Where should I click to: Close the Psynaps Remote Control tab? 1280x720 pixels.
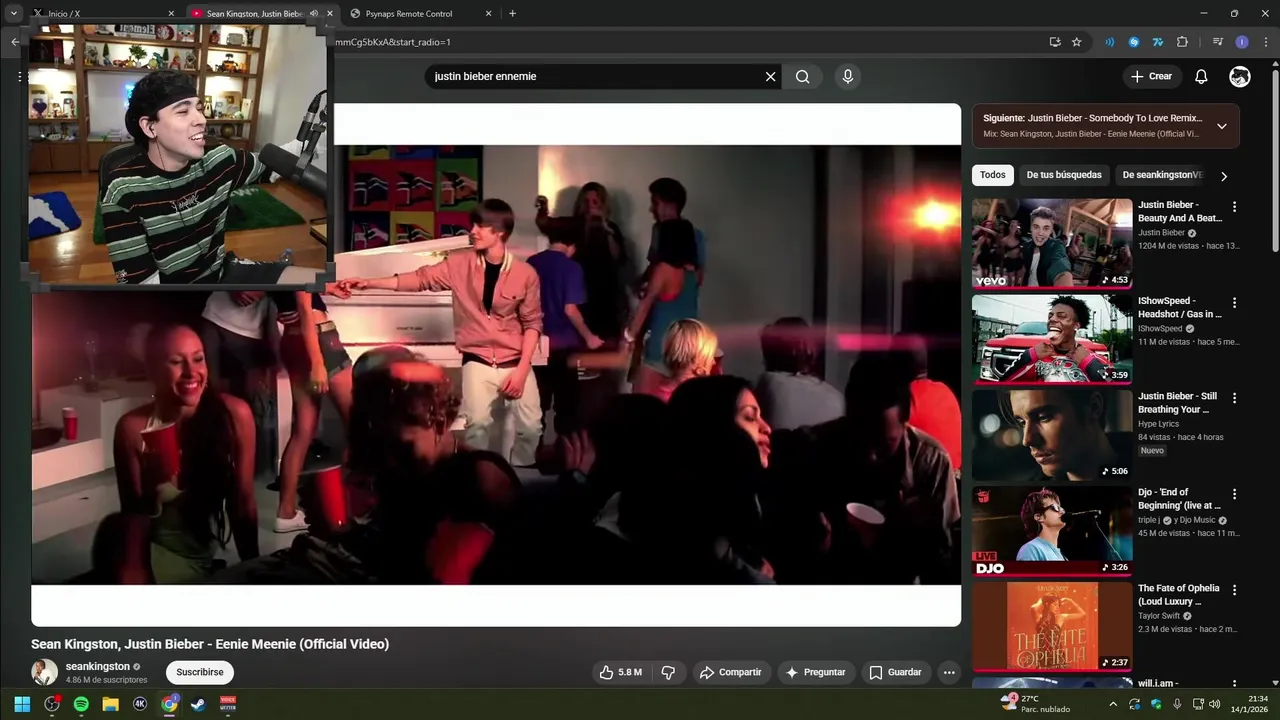point(488,13)
